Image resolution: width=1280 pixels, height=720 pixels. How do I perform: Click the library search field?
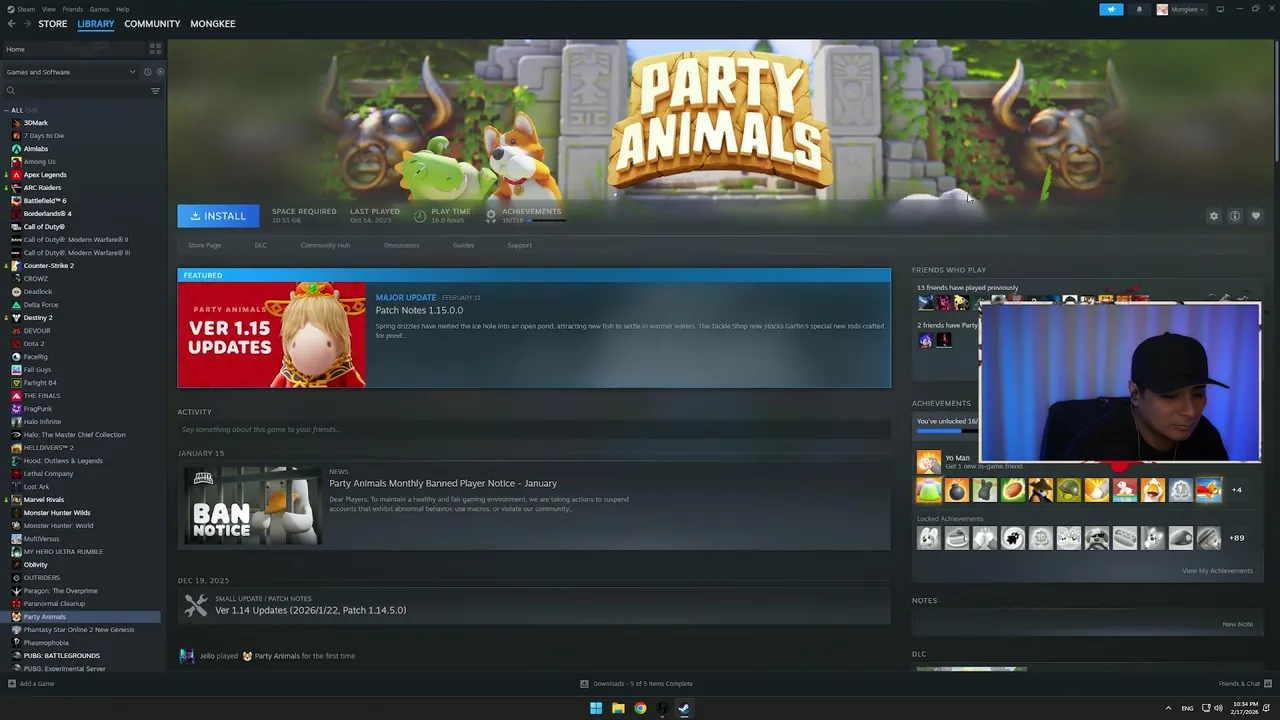pos(75,91)
